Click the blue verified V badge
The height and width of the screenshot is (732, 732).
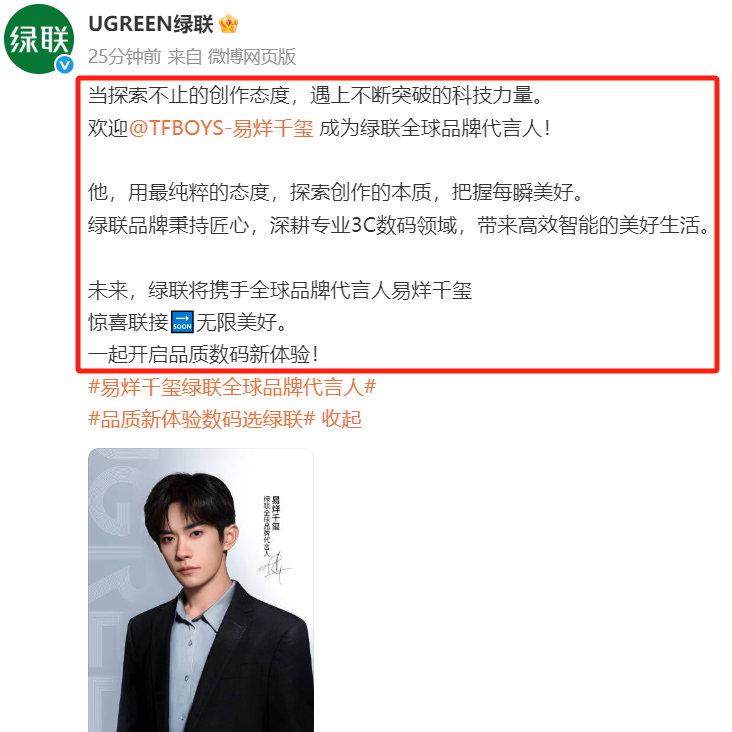[x=64, y=64]
